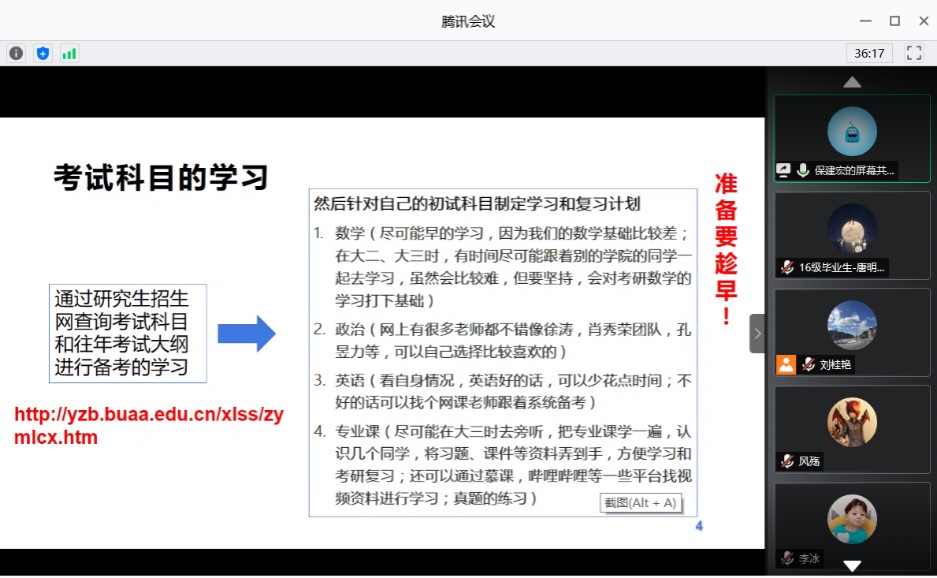
Task: Enter full screen mode
Action: [913, 53]
